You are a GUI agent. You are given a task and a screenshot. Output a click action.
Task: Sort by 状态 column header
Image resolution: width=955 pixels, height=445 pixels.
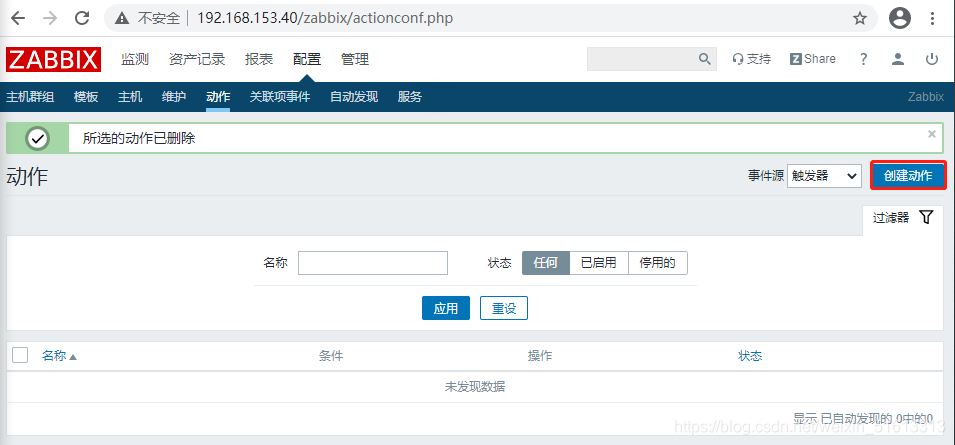coord(750,356)
